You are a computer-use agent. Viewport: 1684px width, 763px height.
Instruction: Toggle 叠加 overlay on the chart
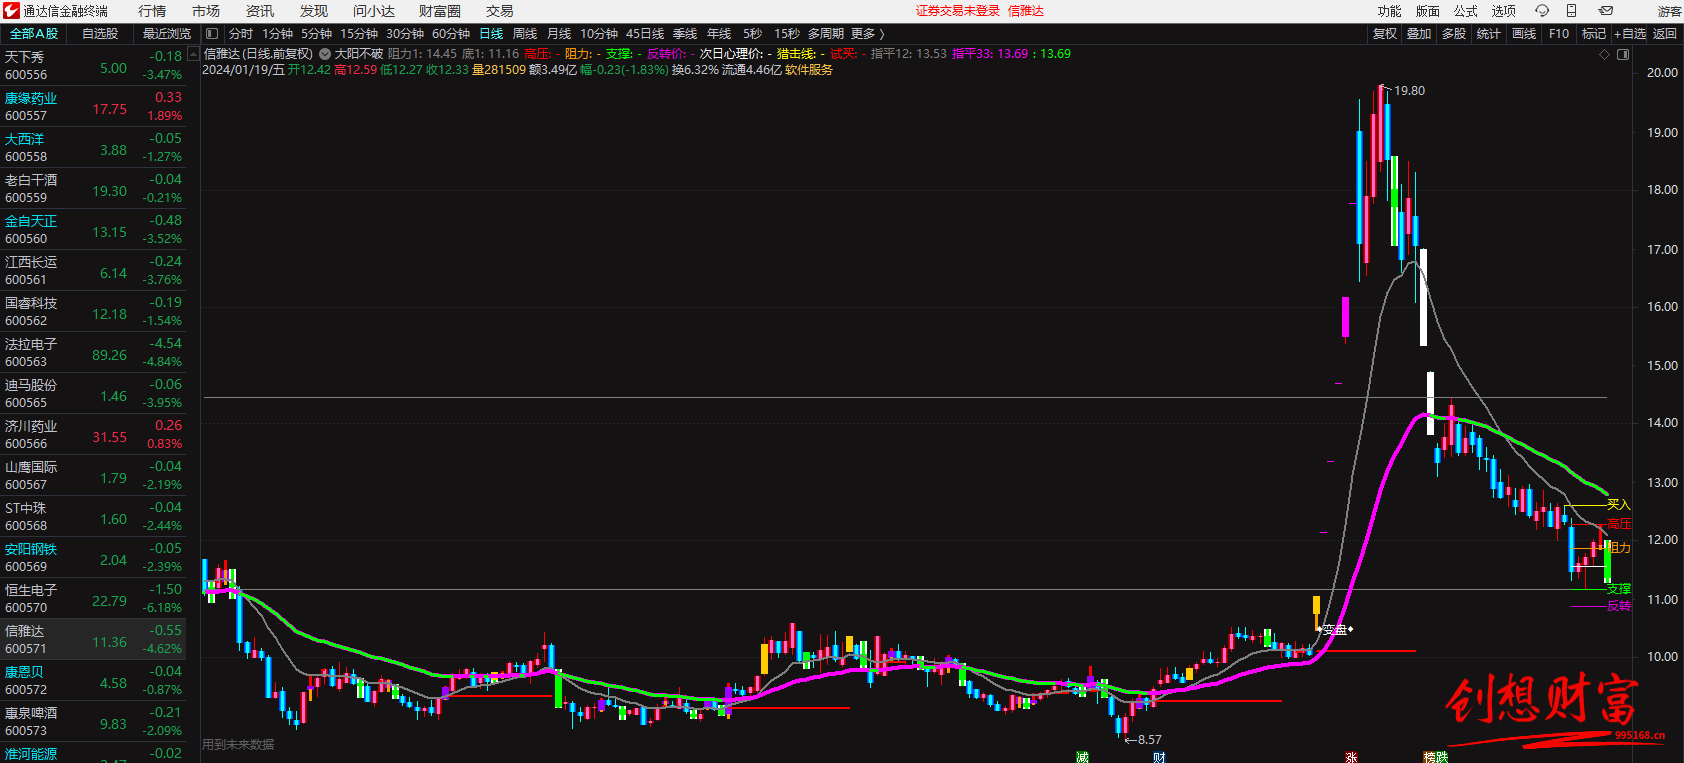(1419, 34)
